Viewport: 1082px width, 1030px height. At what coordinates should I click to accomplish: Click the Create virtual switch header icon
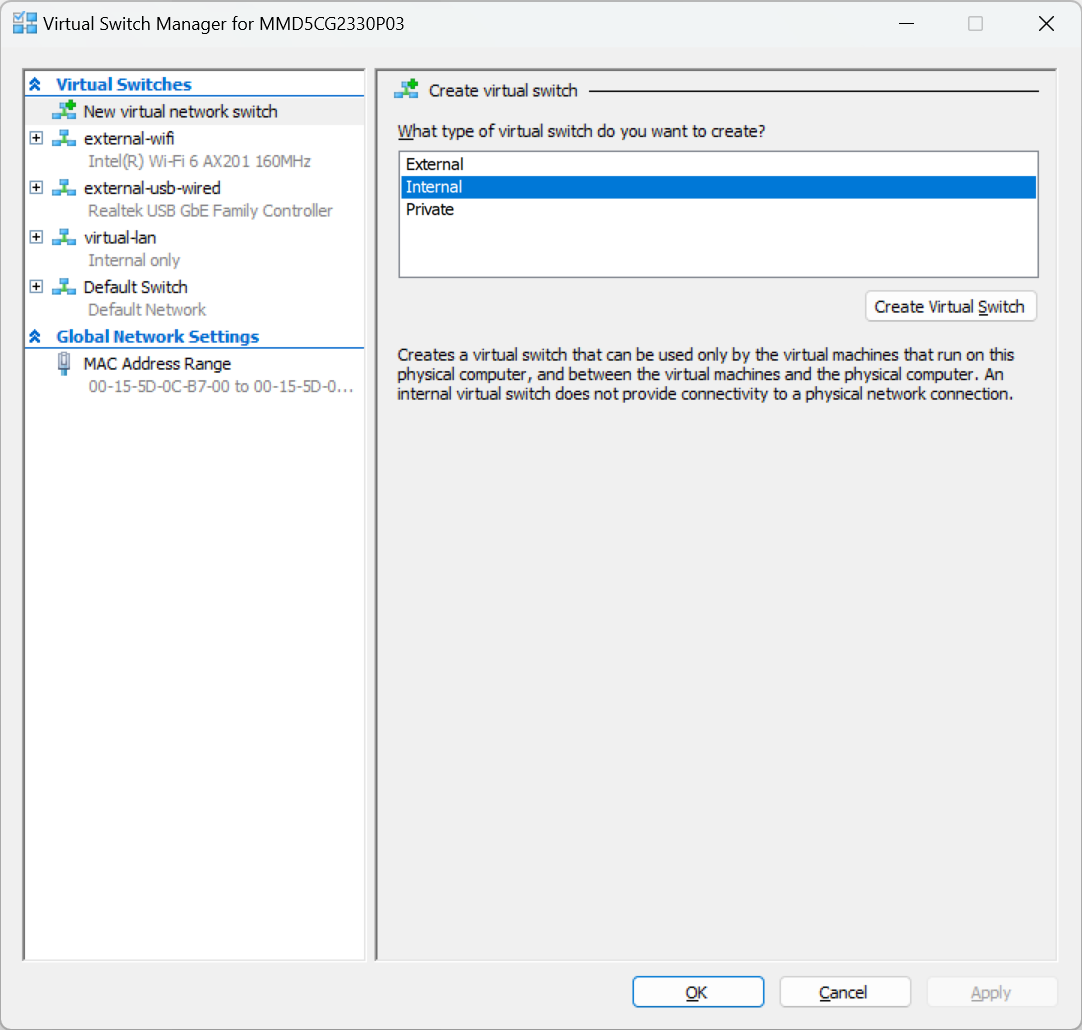pos(406,90)
